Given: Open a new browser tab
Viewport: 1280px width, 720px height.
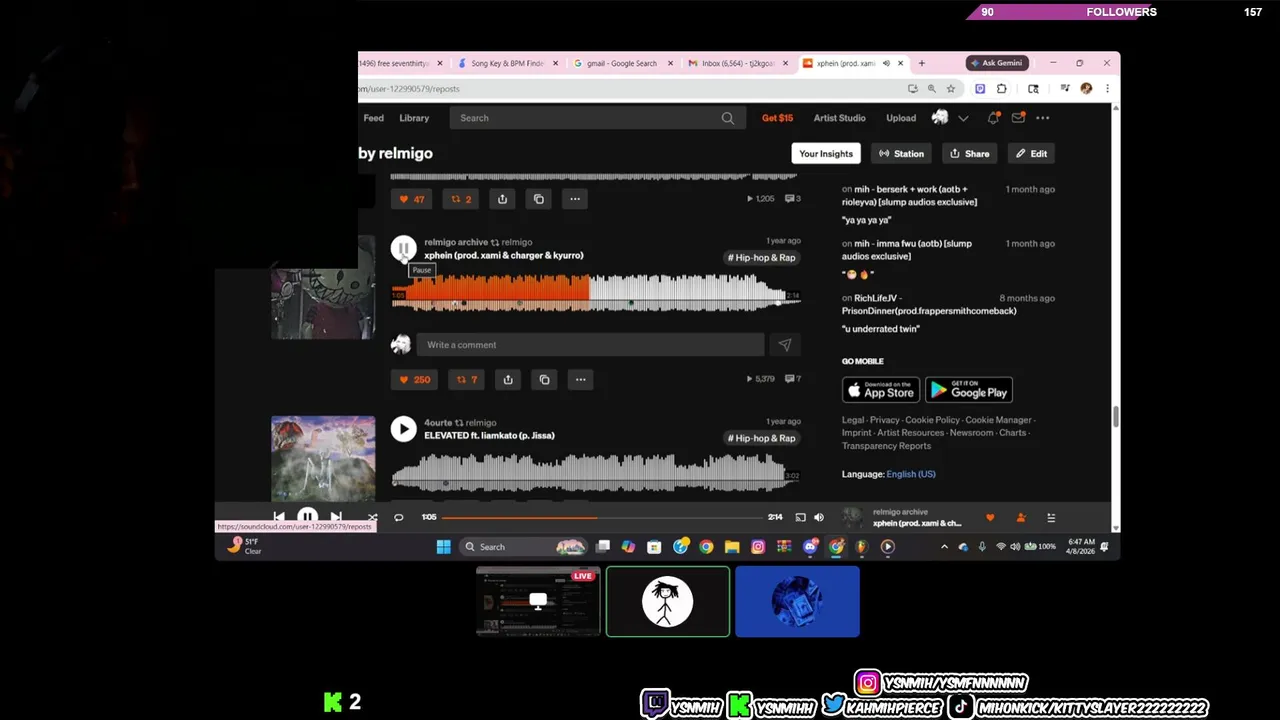Looking at the screenshot, I should pos(921,63).
